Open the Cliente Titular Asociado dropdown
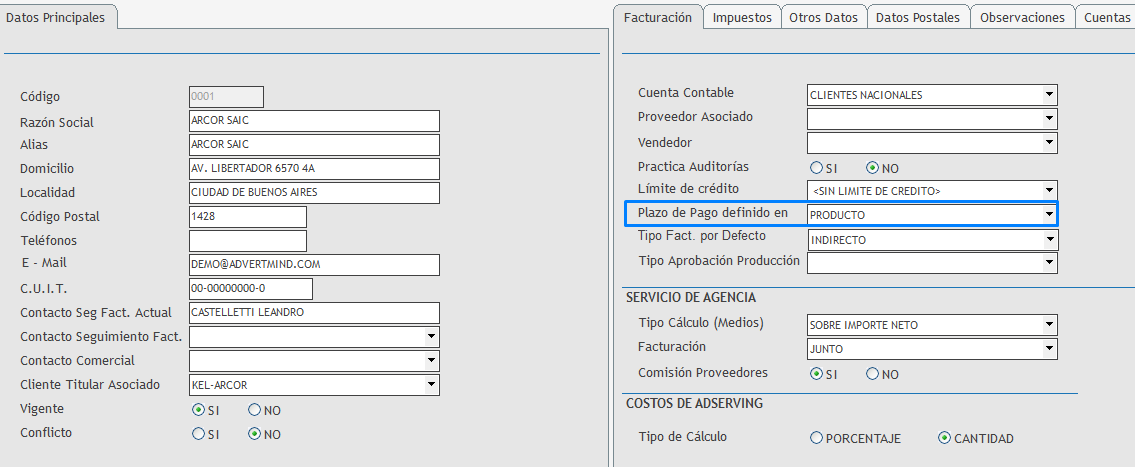 [x=431, y=385]
